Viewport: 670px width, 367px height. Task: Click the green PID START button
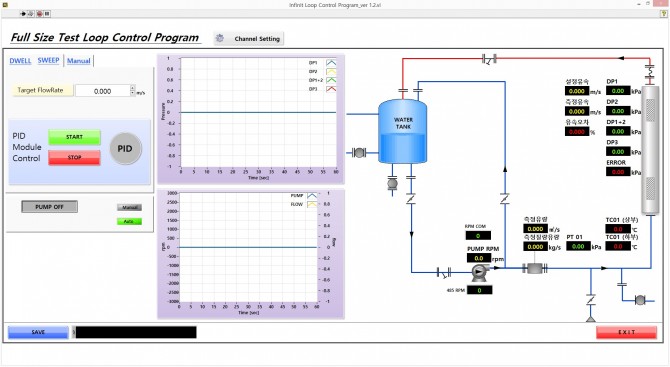74,137
